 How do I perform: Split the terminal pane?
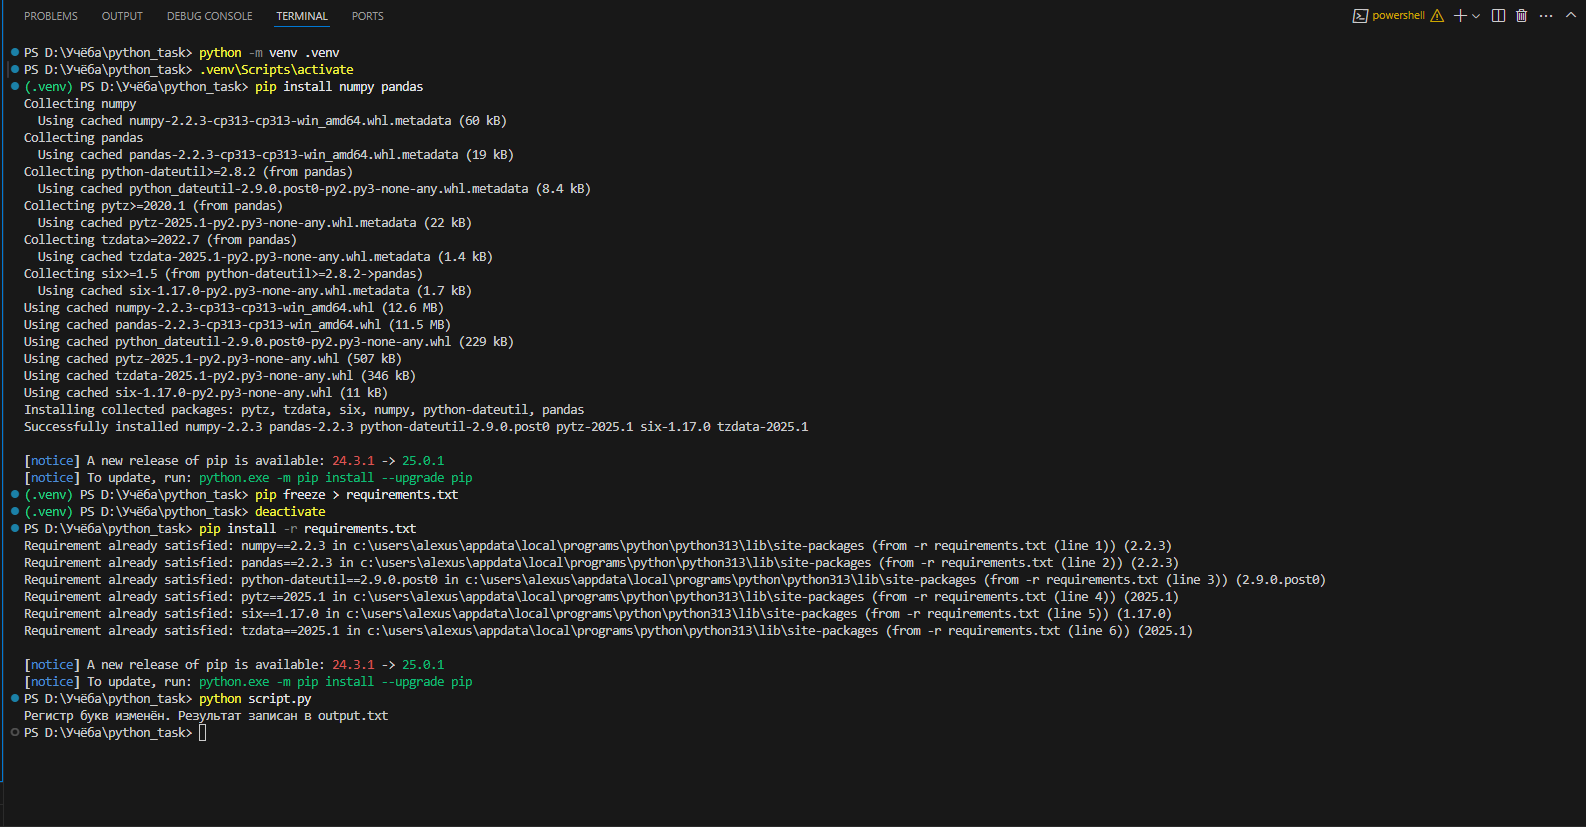point(1498,16)
